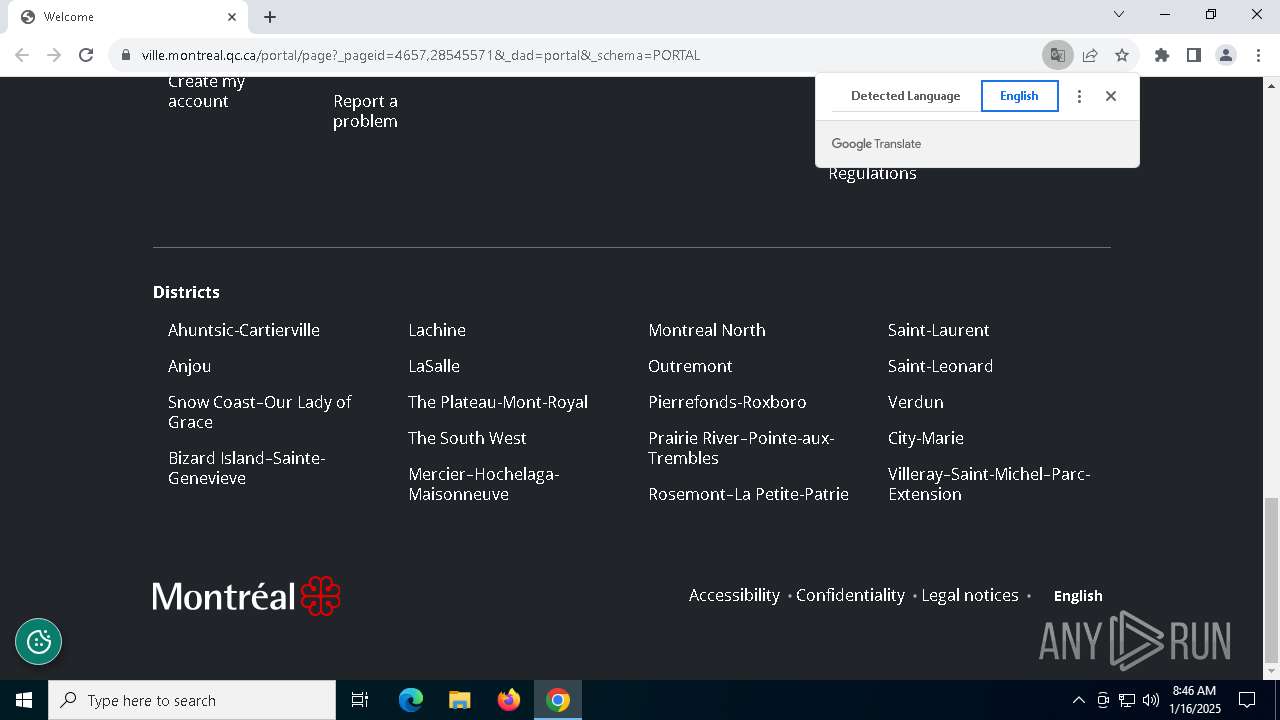Open File Explorer from taskbar

460,700
